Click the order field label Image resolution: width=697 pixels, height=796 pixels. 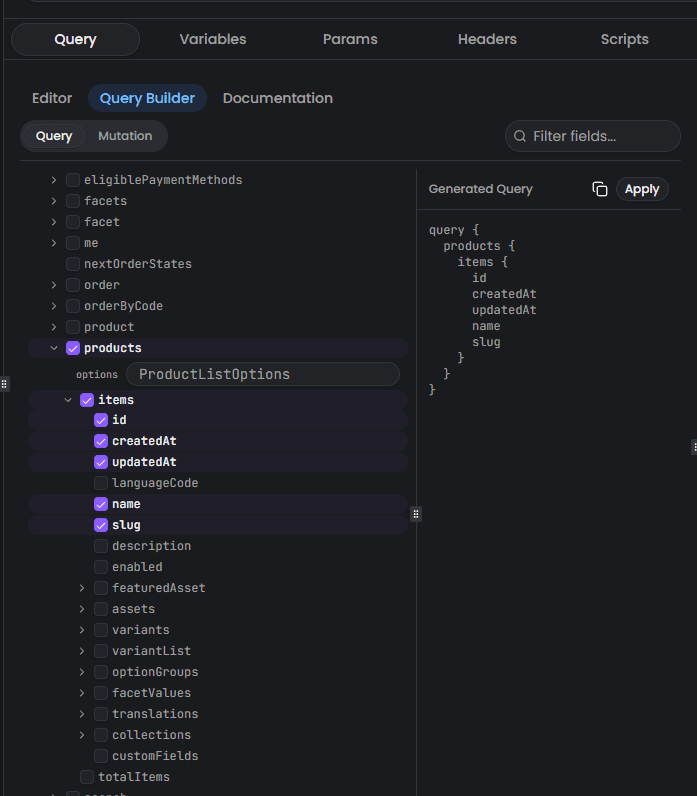102,285
